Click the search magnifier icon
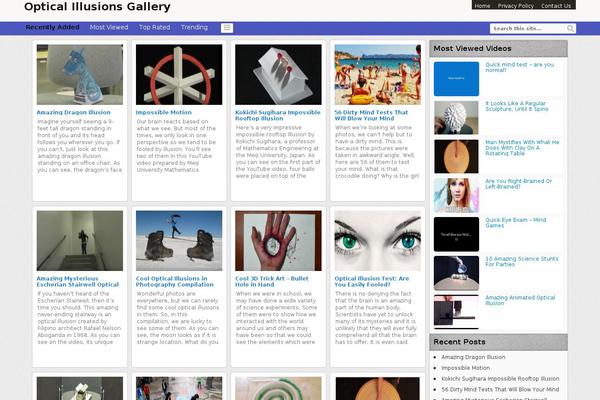Viewport: 600px width, 400px height. (x=570, y=28)
